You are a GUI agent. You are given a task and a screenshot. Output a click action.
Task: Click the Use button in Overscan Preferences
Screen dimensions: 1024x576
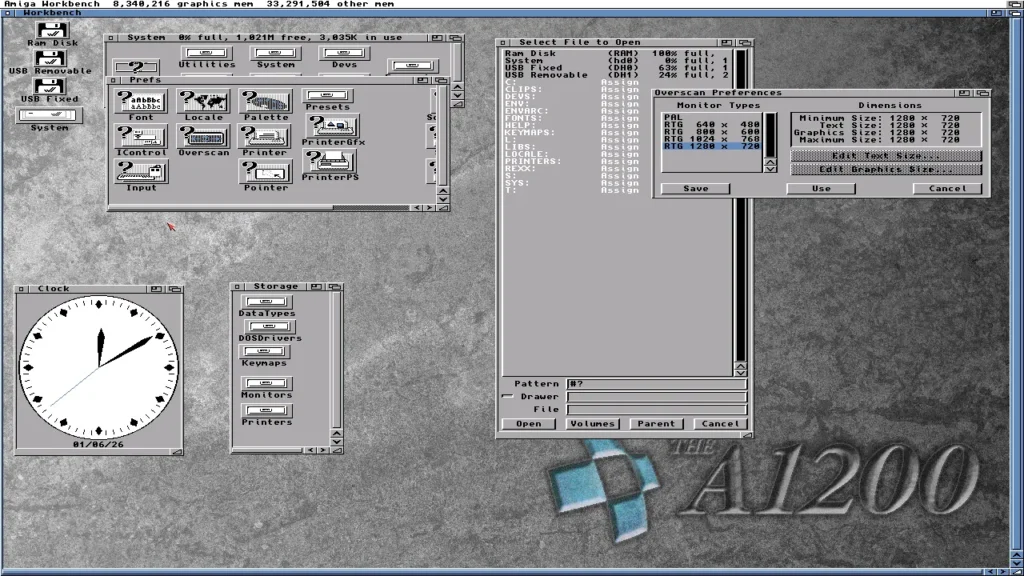(x=821, y=188)
